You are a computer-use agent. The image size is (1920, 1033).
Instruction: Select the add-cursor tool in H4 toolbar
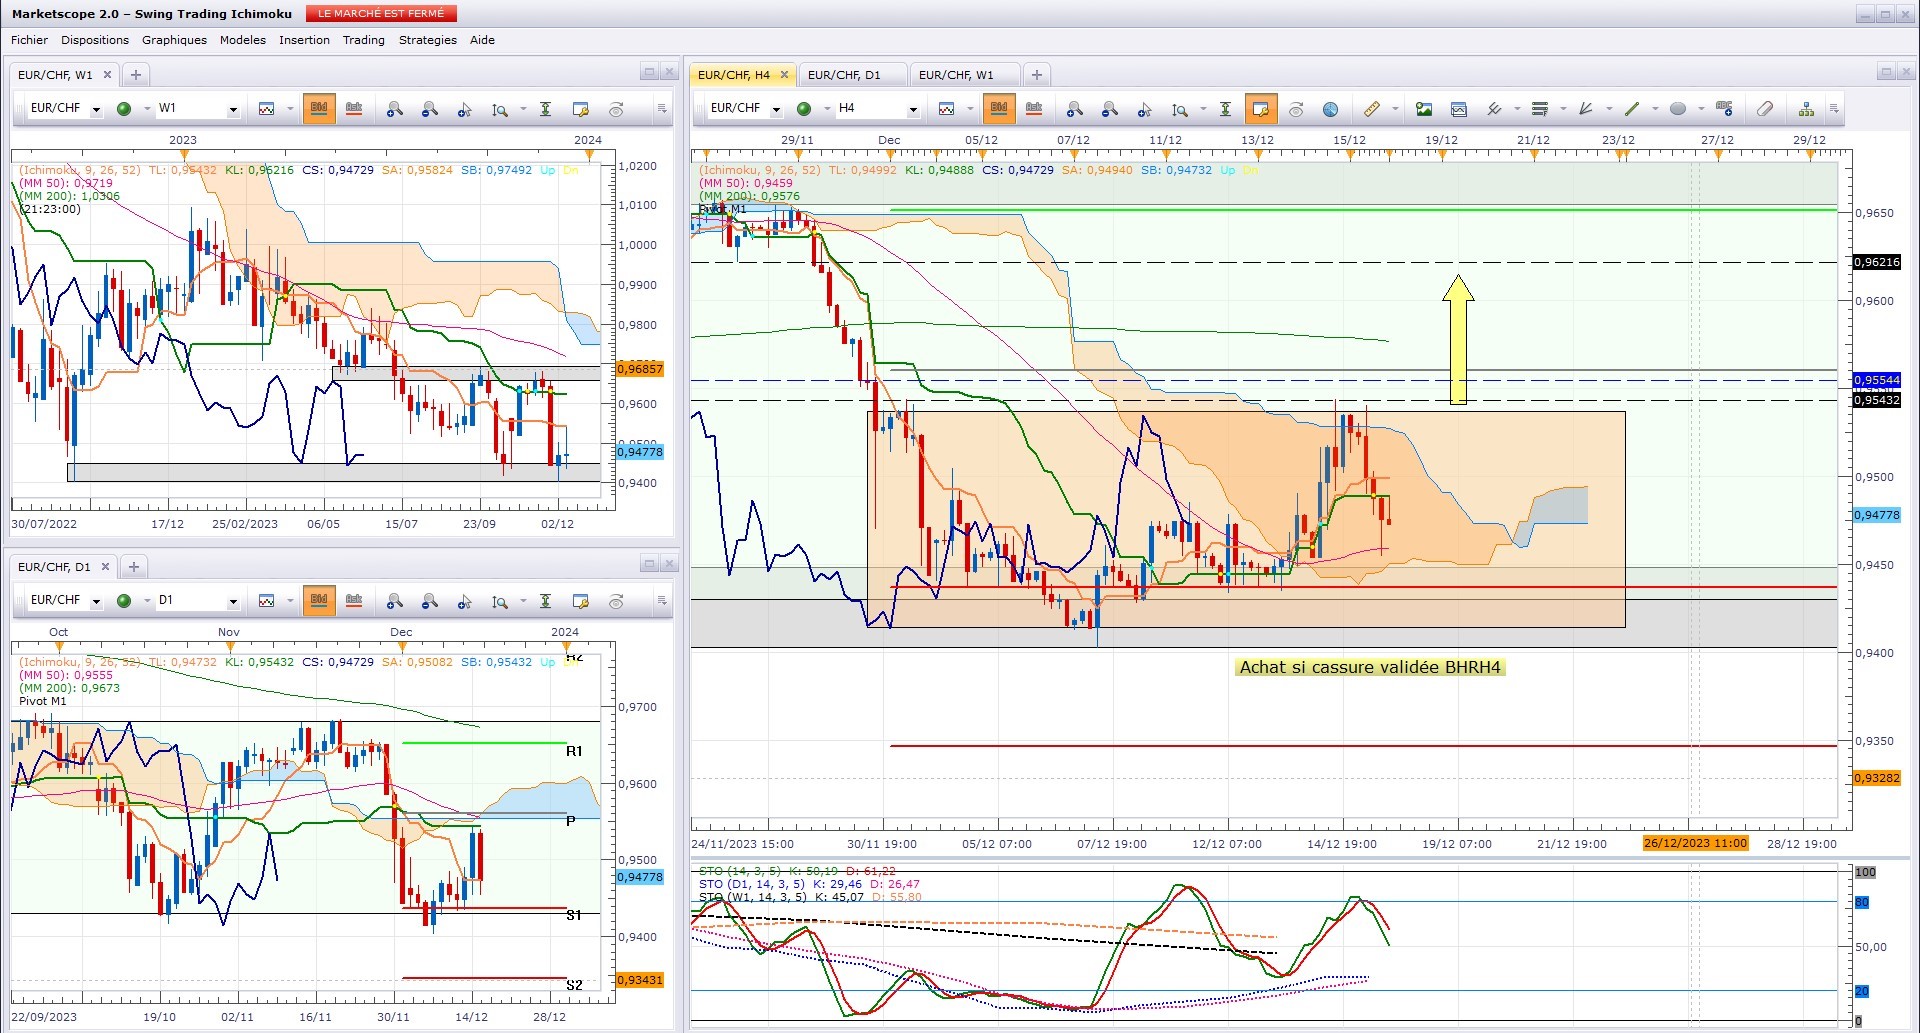point(1144,108)
